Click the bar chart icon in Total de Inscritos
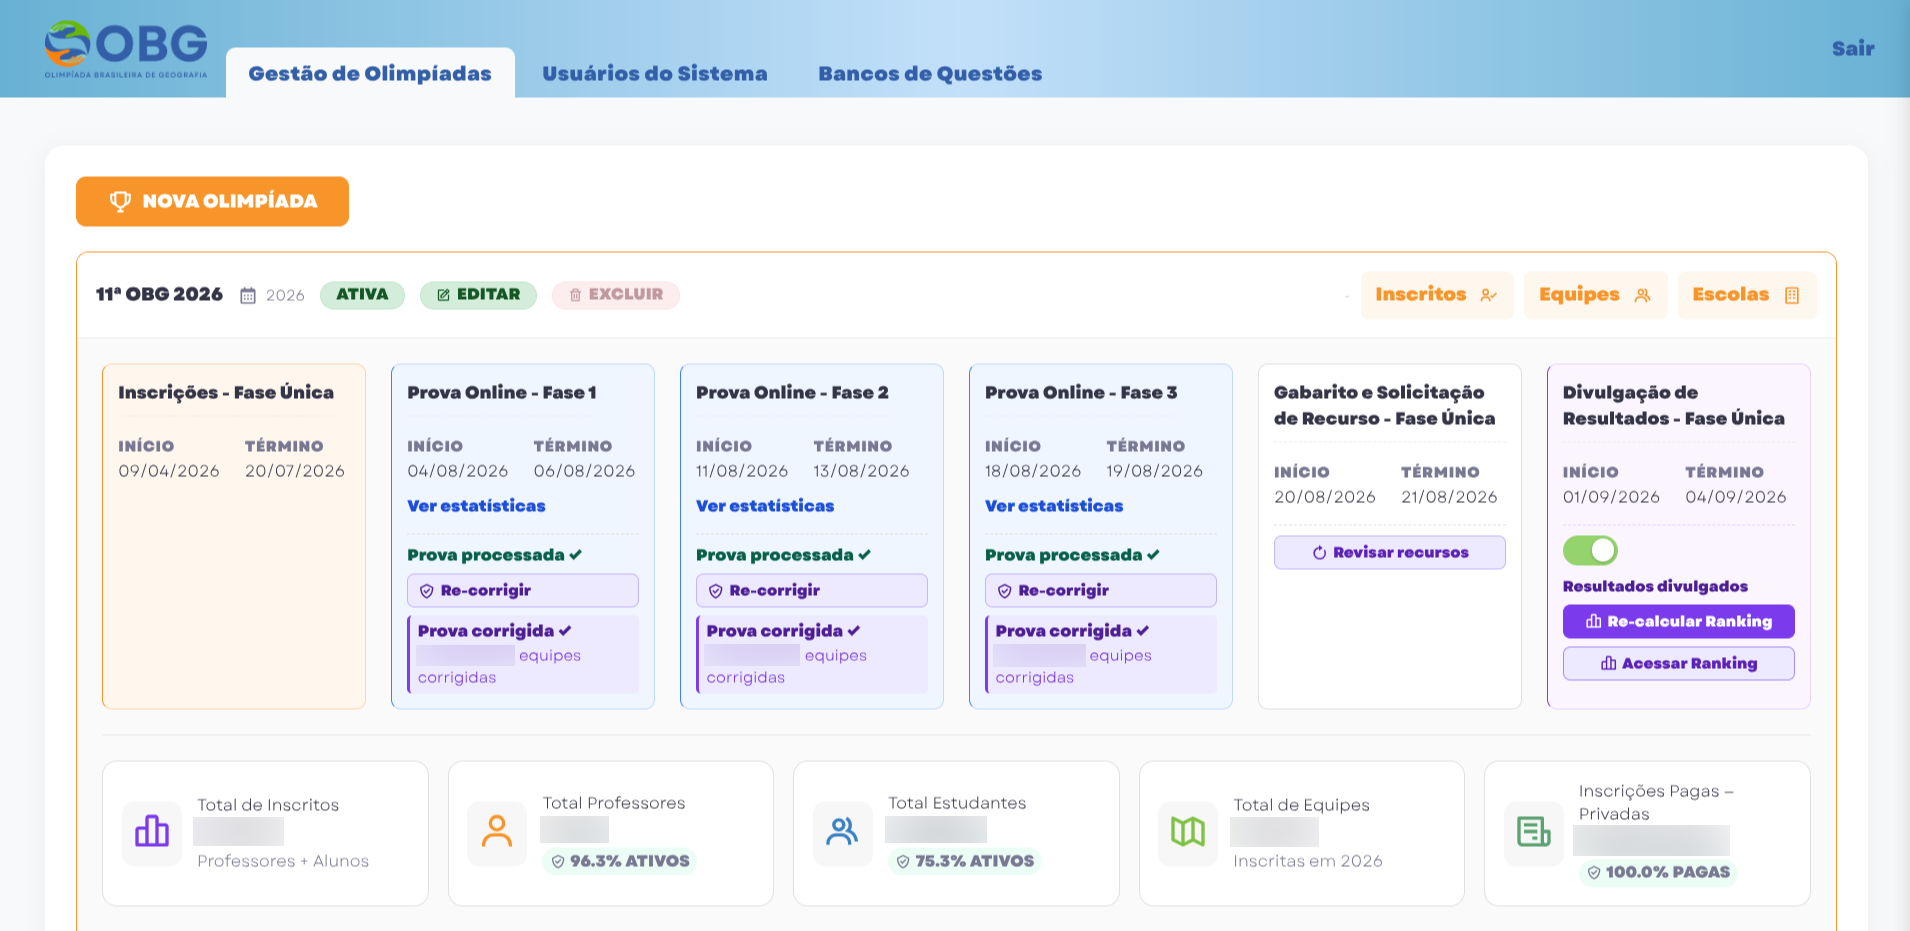This screenshot has height=931, width=1910. [x=152, y=832]
